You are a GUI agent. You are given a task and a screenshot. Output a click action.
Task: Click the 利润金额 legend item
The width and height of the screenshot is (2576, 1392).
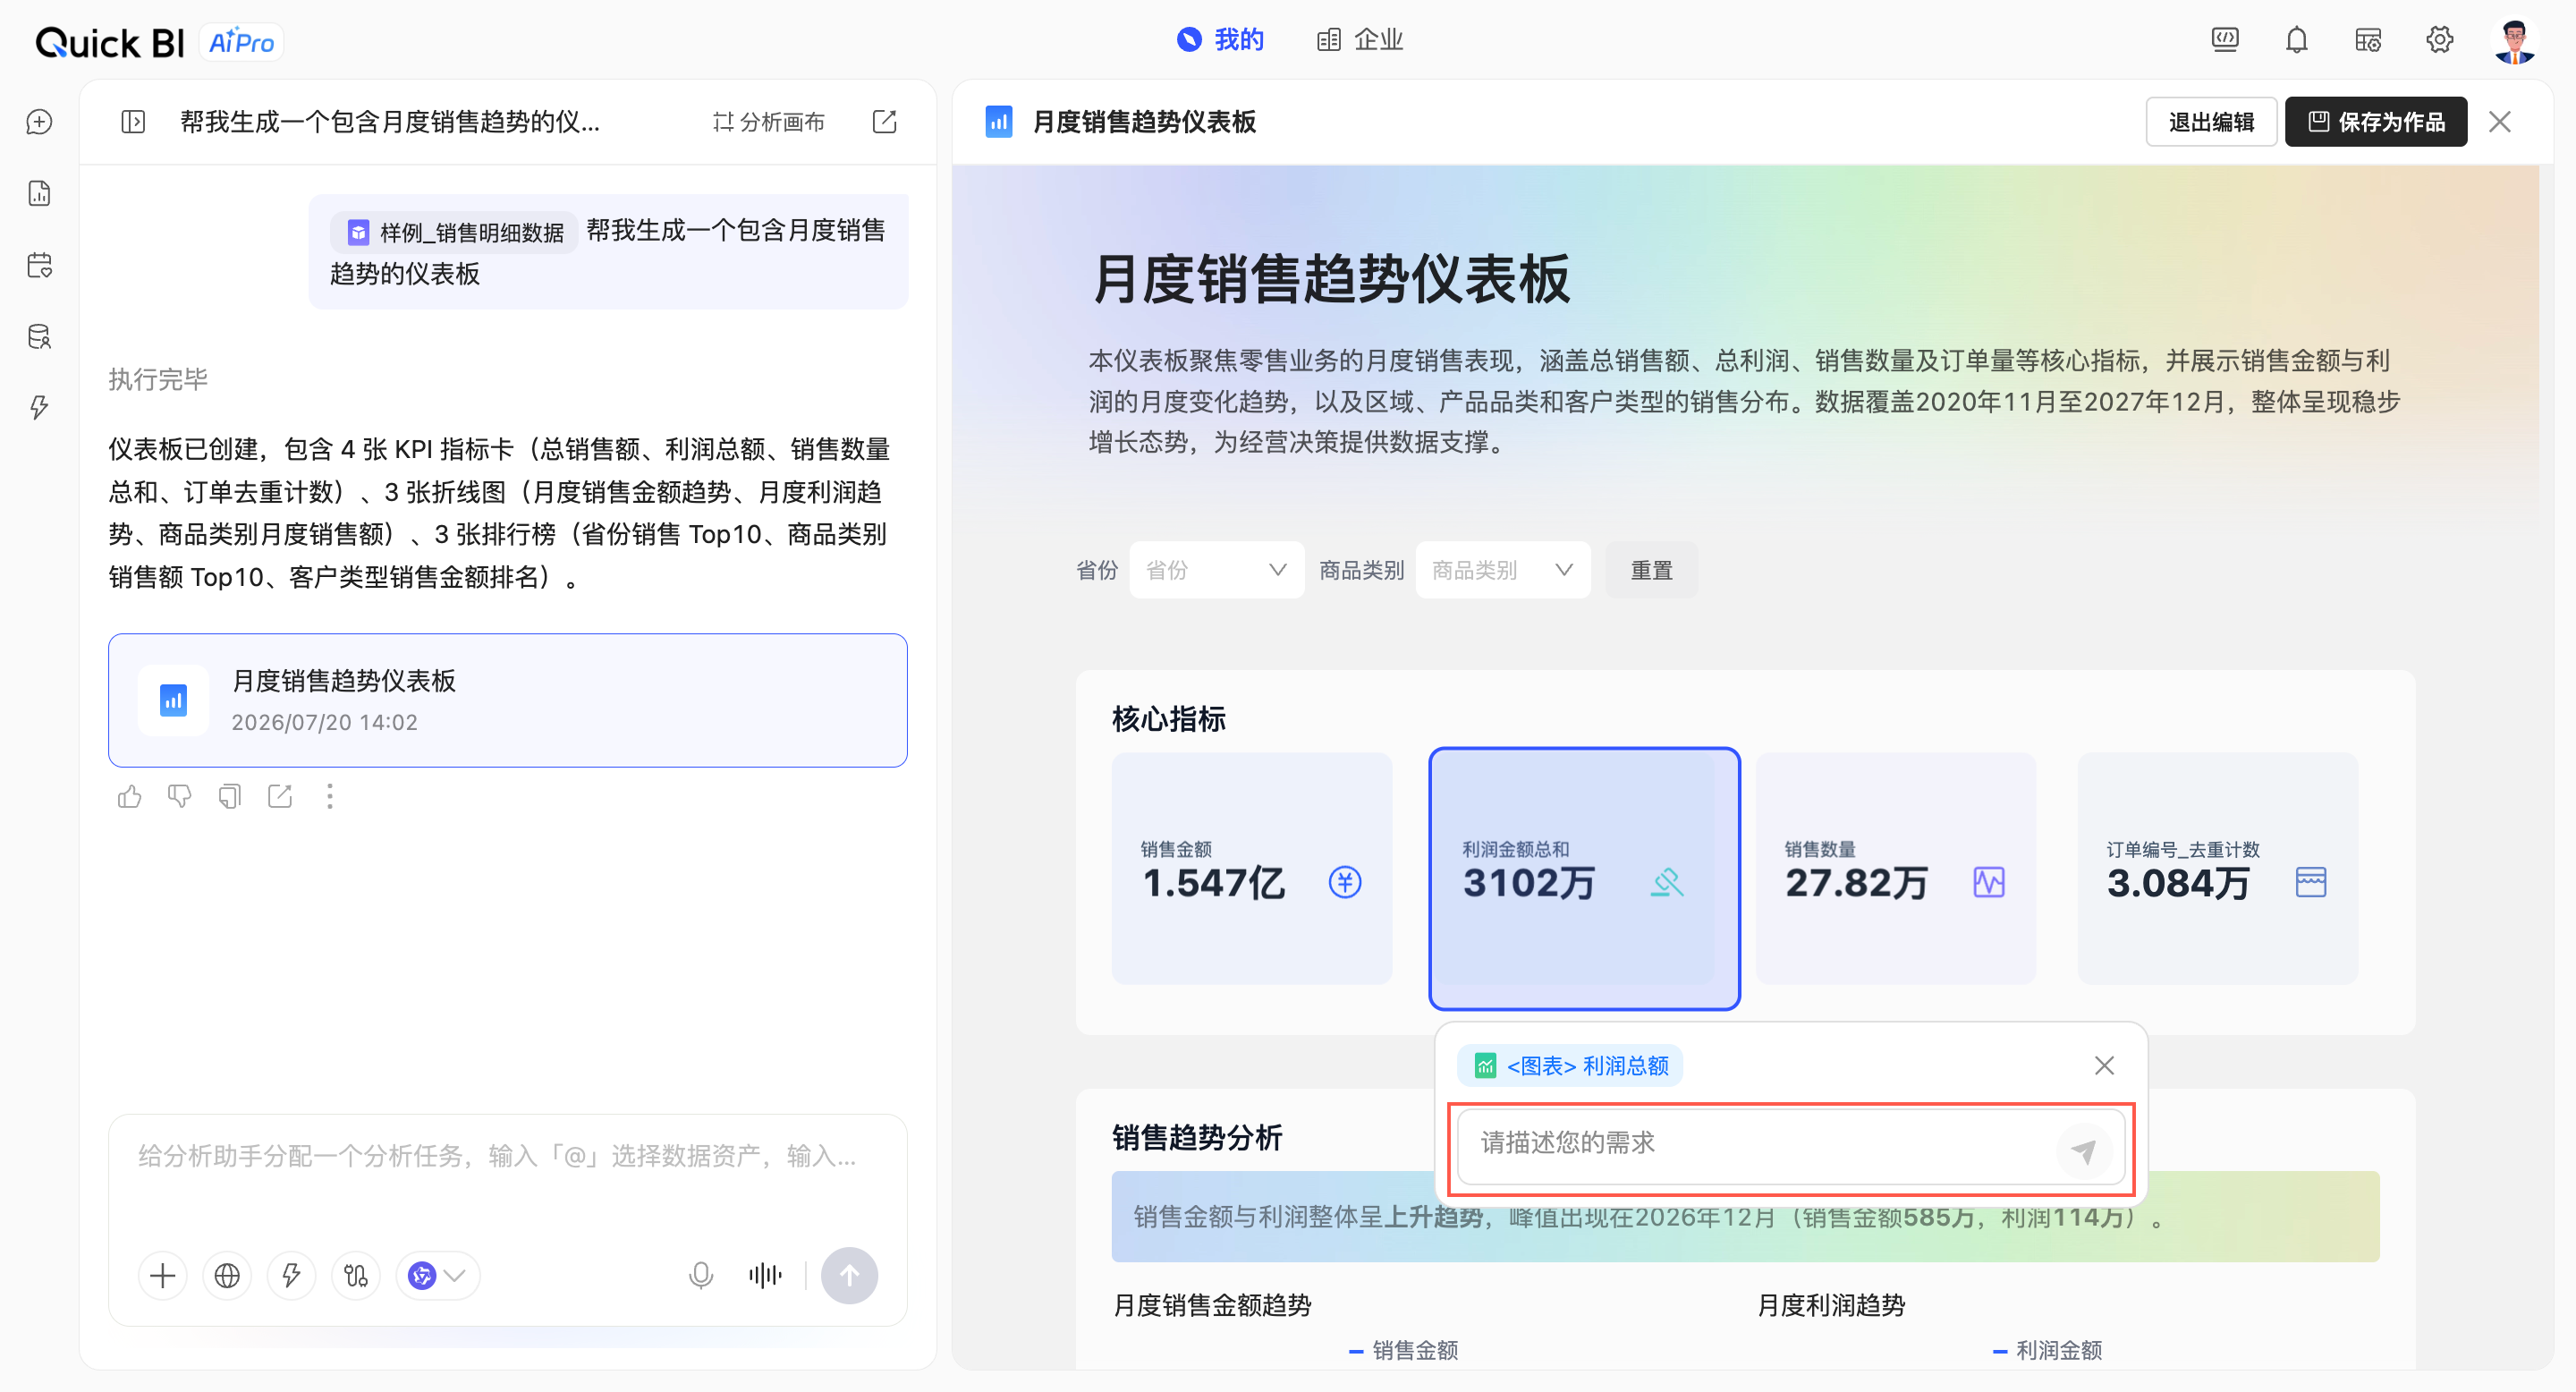[2047, 1350]
